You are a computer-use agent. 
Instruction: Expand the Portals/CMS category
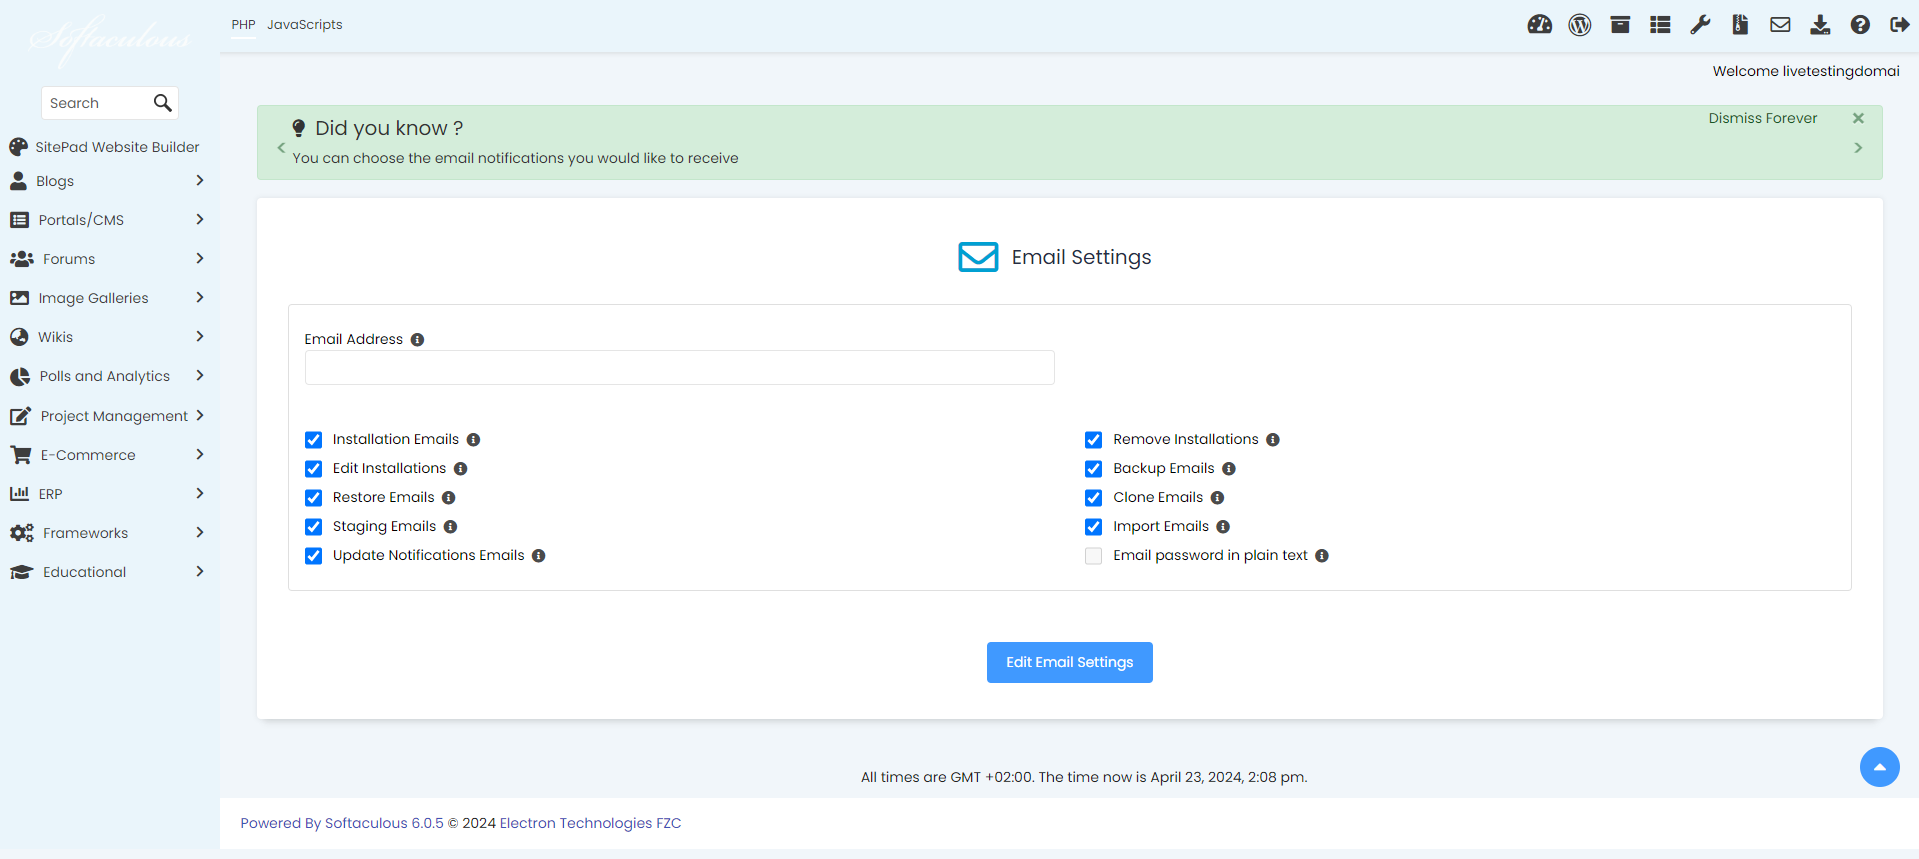pyautogui.click(x=106, y=220)
